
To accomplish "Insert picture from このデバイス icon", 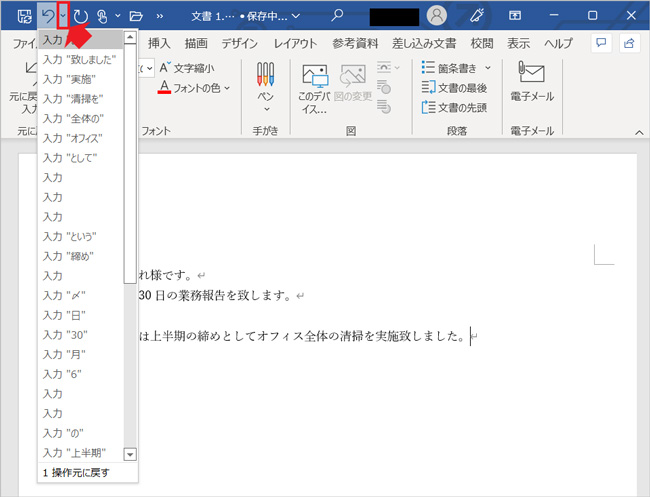I will pos(315,75).
